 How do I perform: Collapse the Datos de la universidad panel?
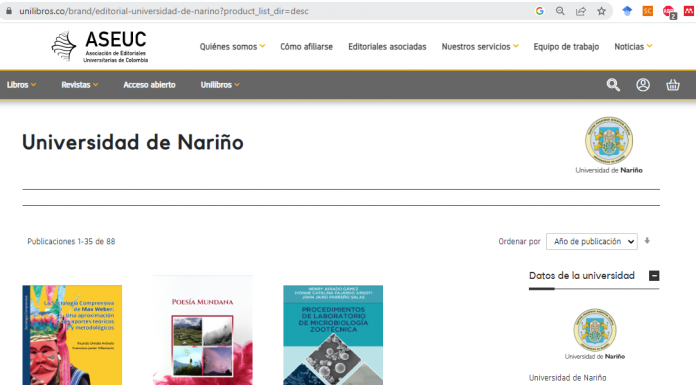coord(654,276)
